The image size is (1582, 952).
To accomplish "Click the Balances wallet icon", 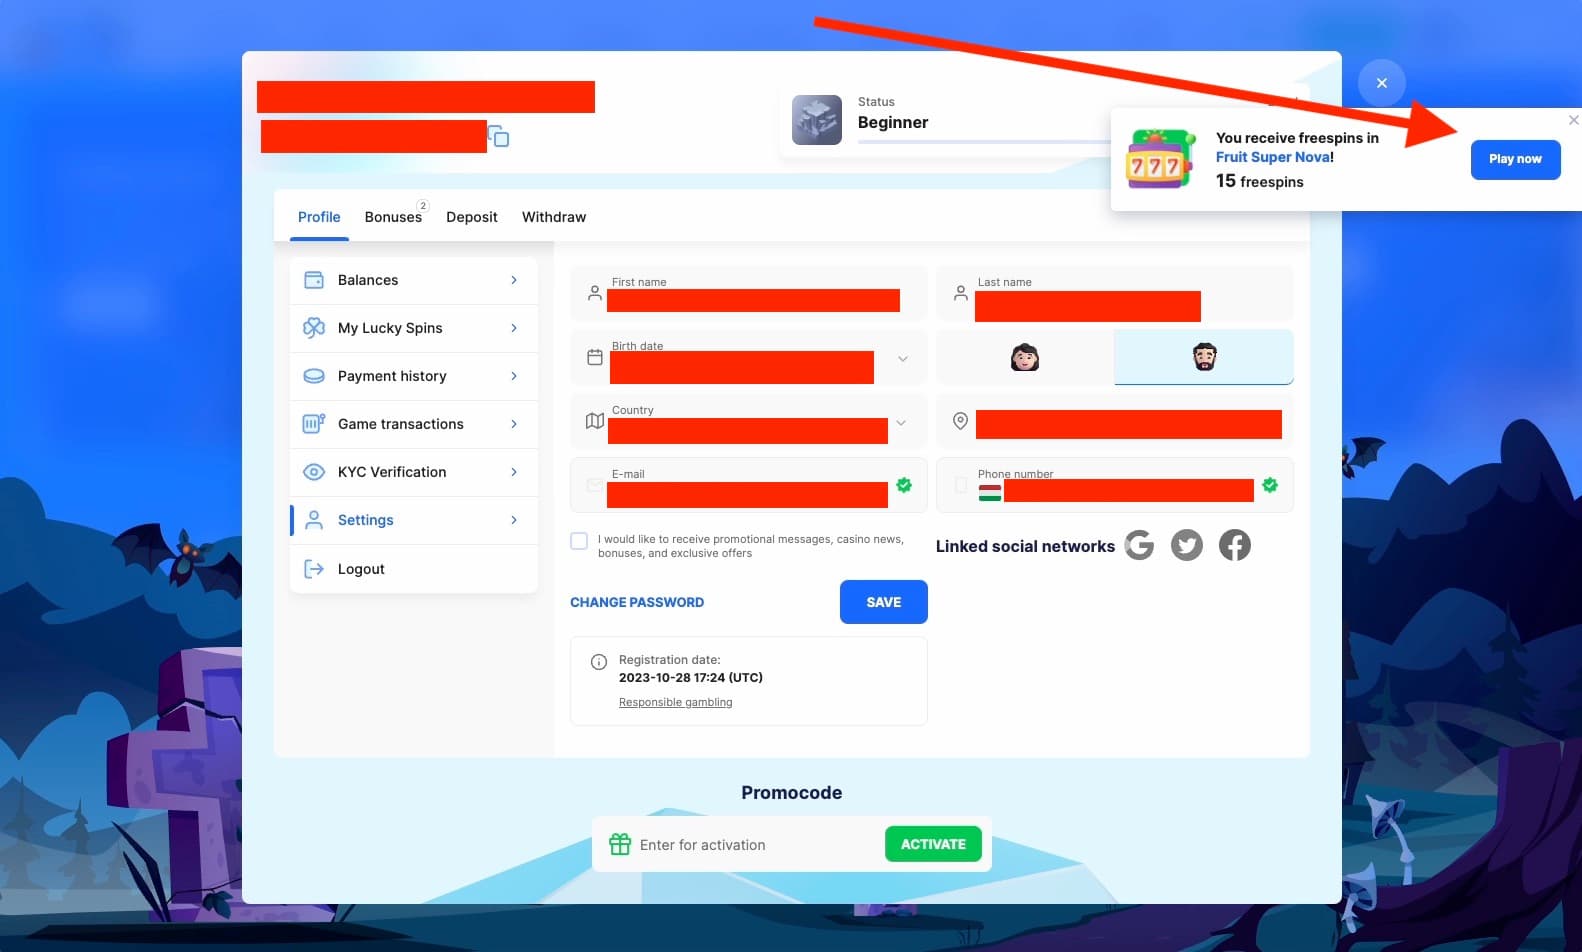I will click(314, 280).
